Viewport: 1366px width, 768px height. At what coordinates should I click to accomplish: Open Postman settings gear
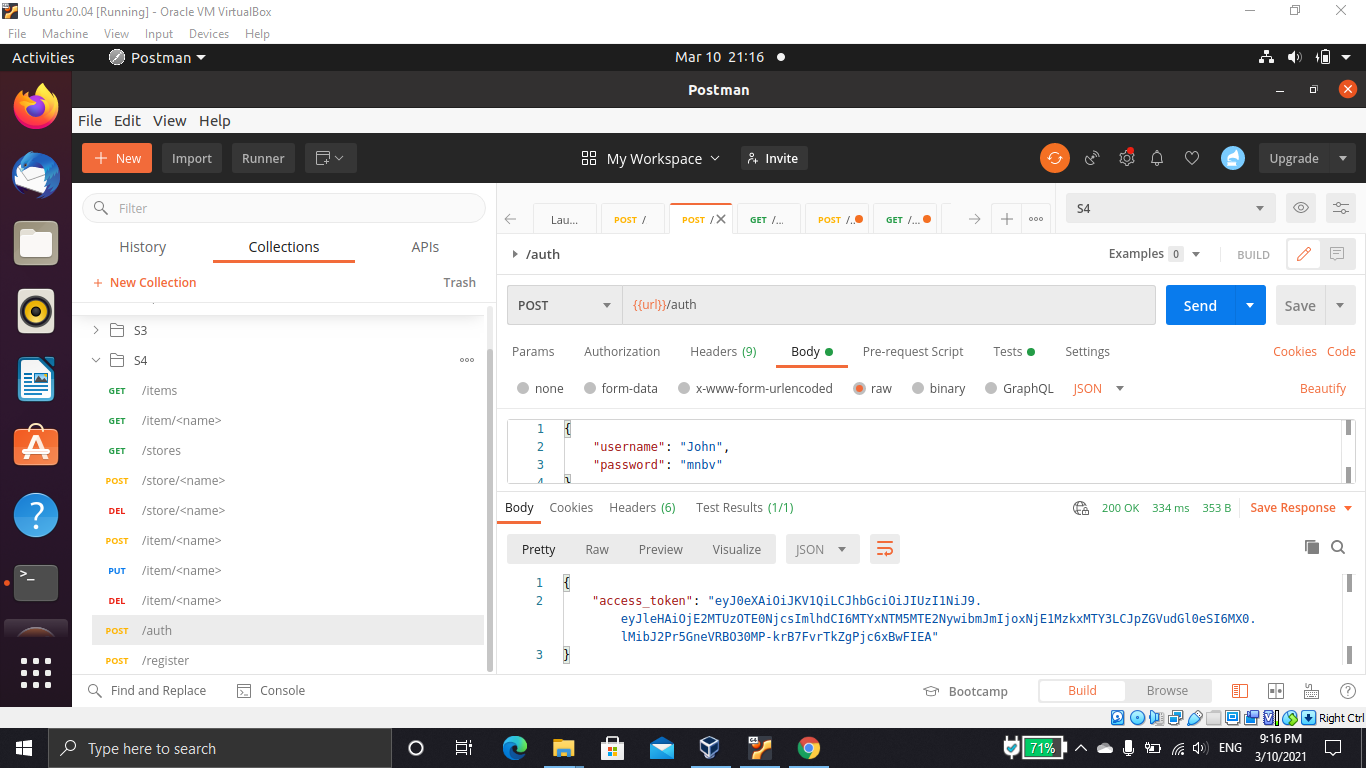coord(1126,158)
